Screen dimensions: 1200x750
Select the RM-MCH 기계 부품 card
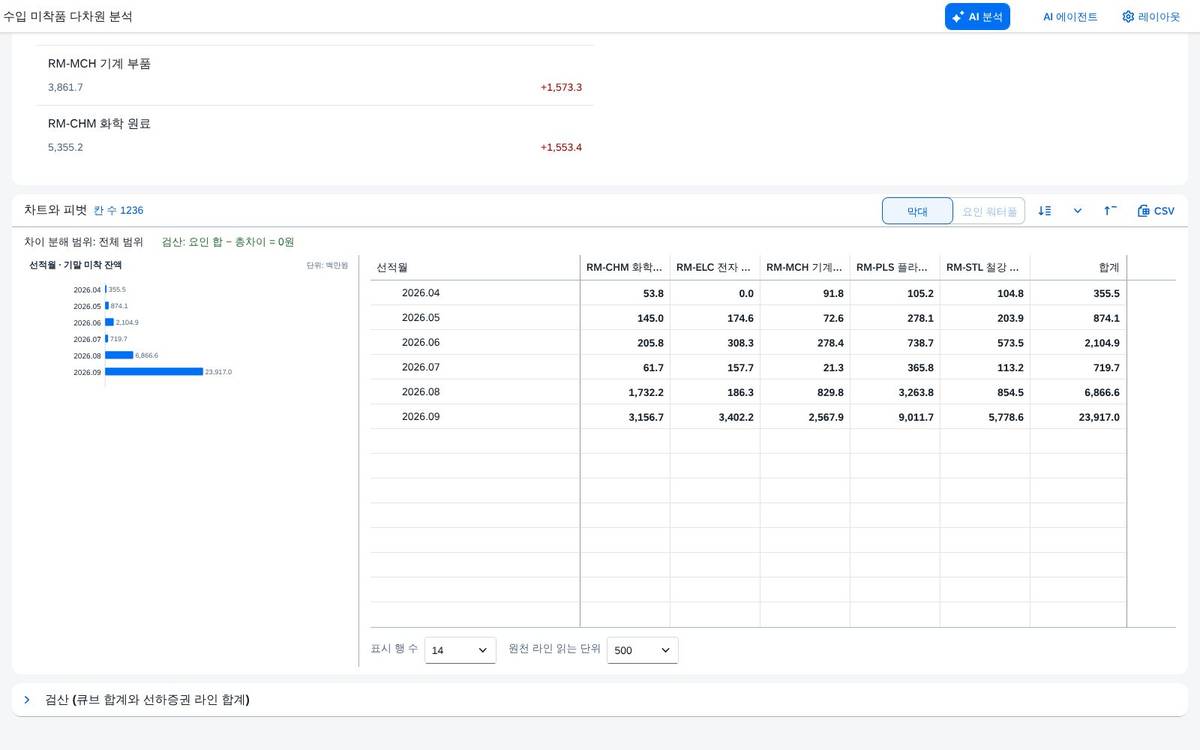click(315, 76)
